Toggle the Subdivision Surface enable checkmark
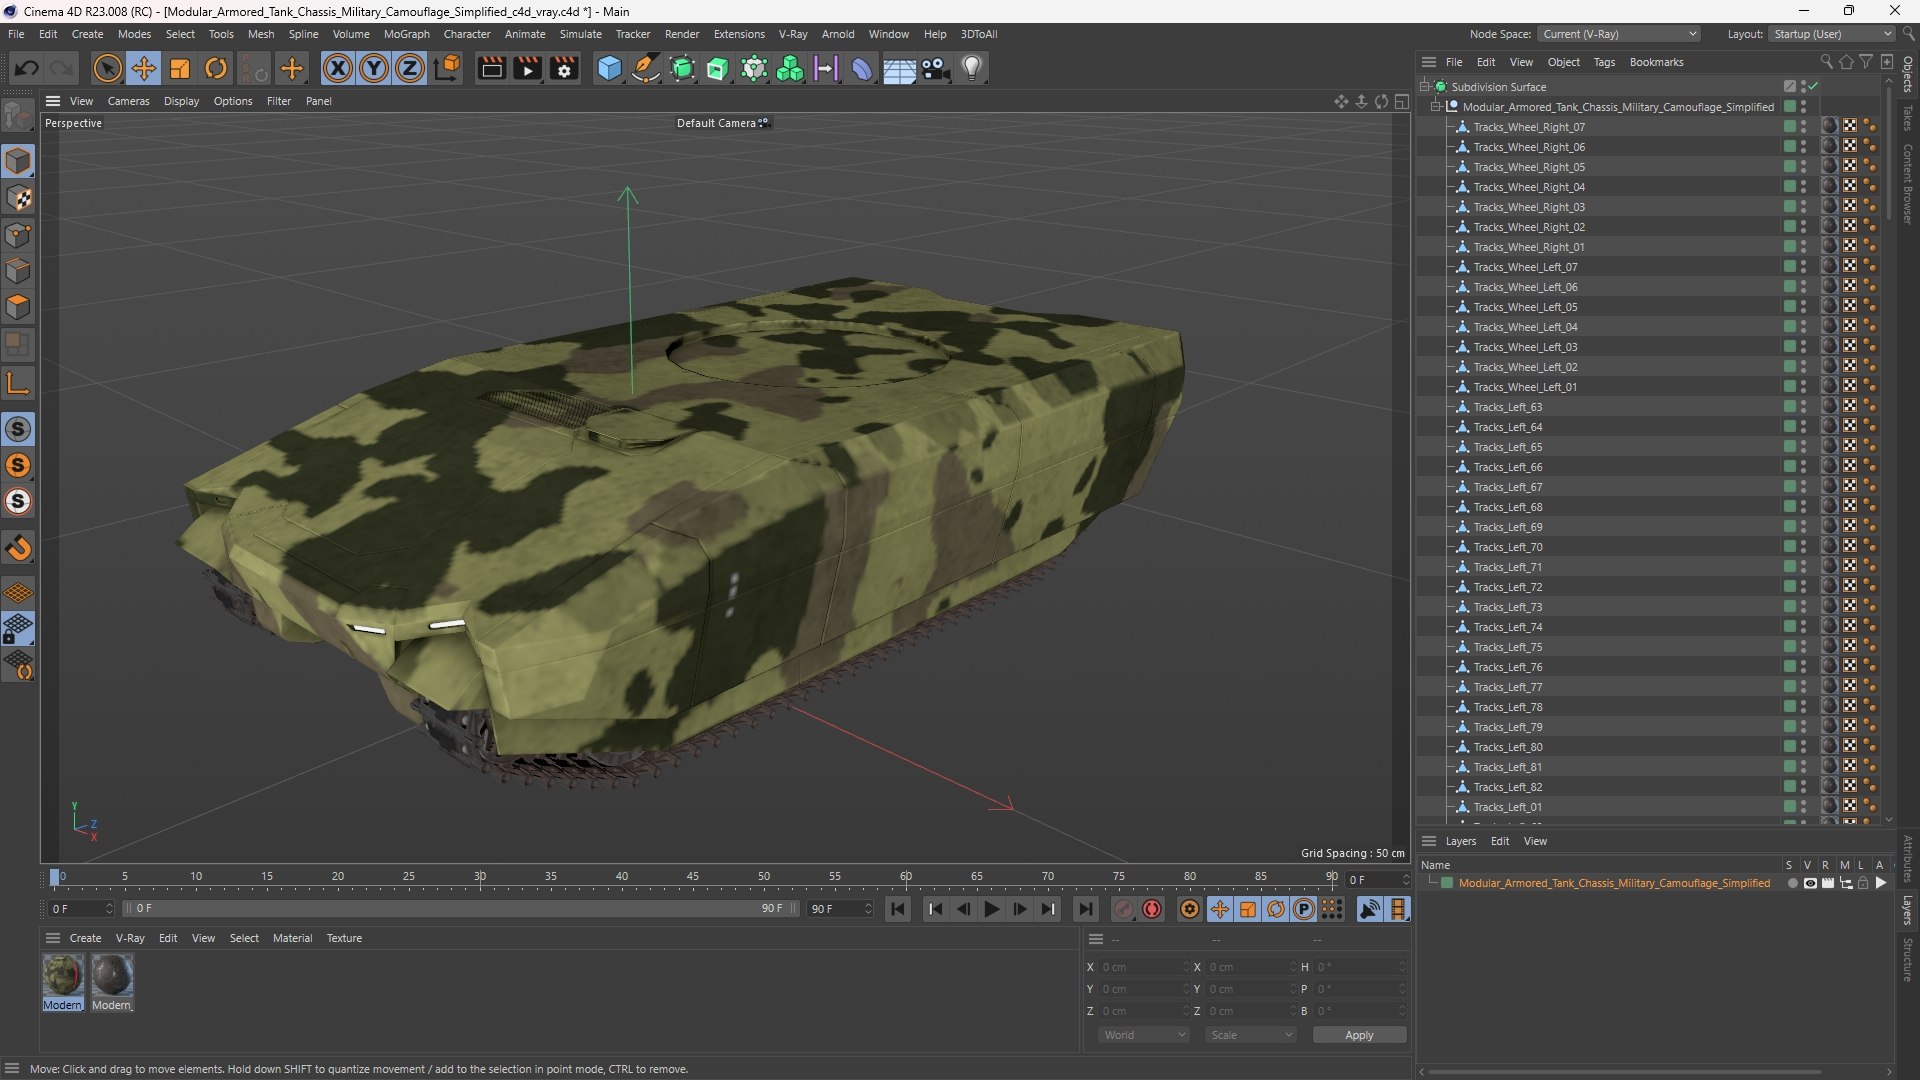Viewport: 1920px width, 1080px height. coord(1813,87)
